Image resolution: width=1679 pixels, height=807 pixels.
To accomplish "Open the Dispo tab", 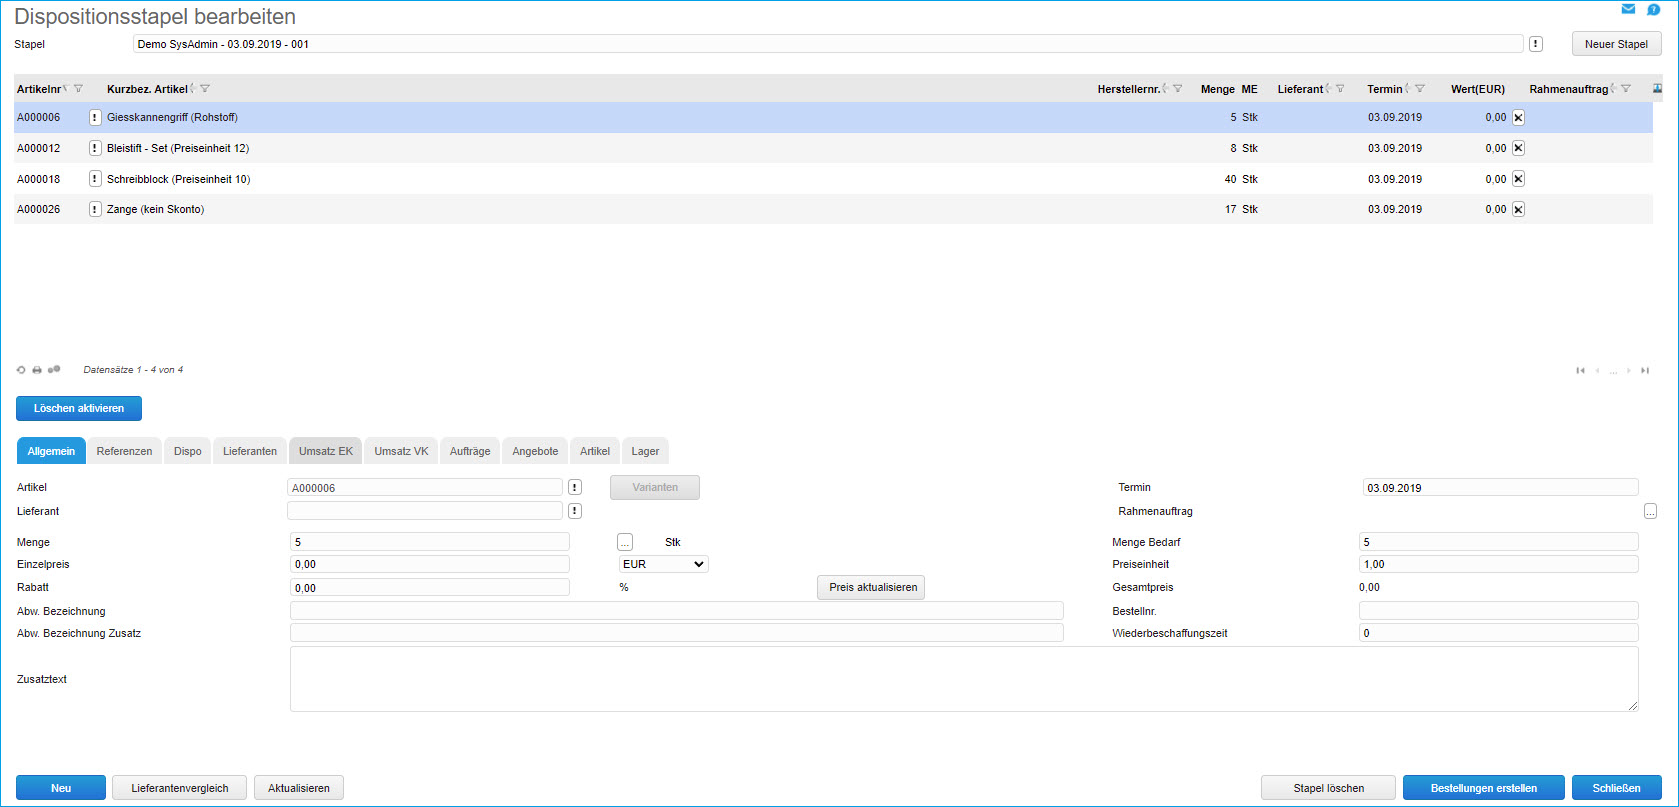I will tap(187, 451).
